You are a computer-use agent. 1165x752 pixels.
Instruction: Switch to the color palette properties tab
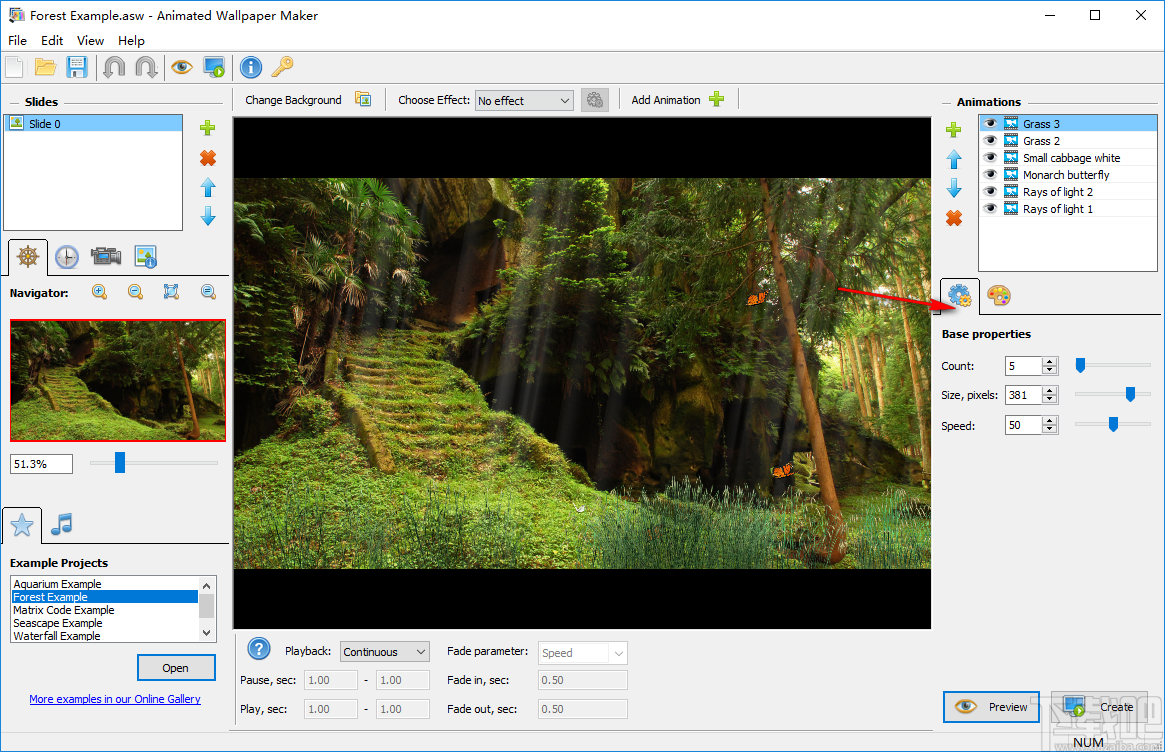coord(999,296)
